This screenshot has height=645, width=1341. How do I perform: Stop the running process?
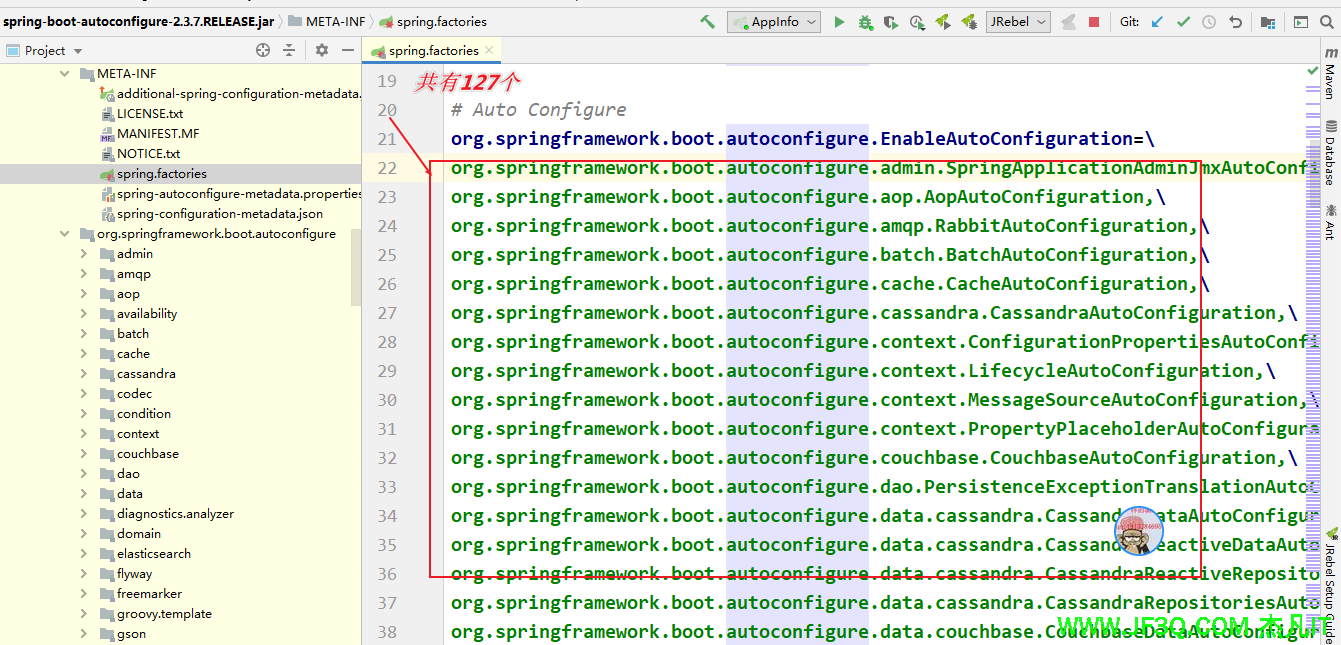tap(1094, 21)
